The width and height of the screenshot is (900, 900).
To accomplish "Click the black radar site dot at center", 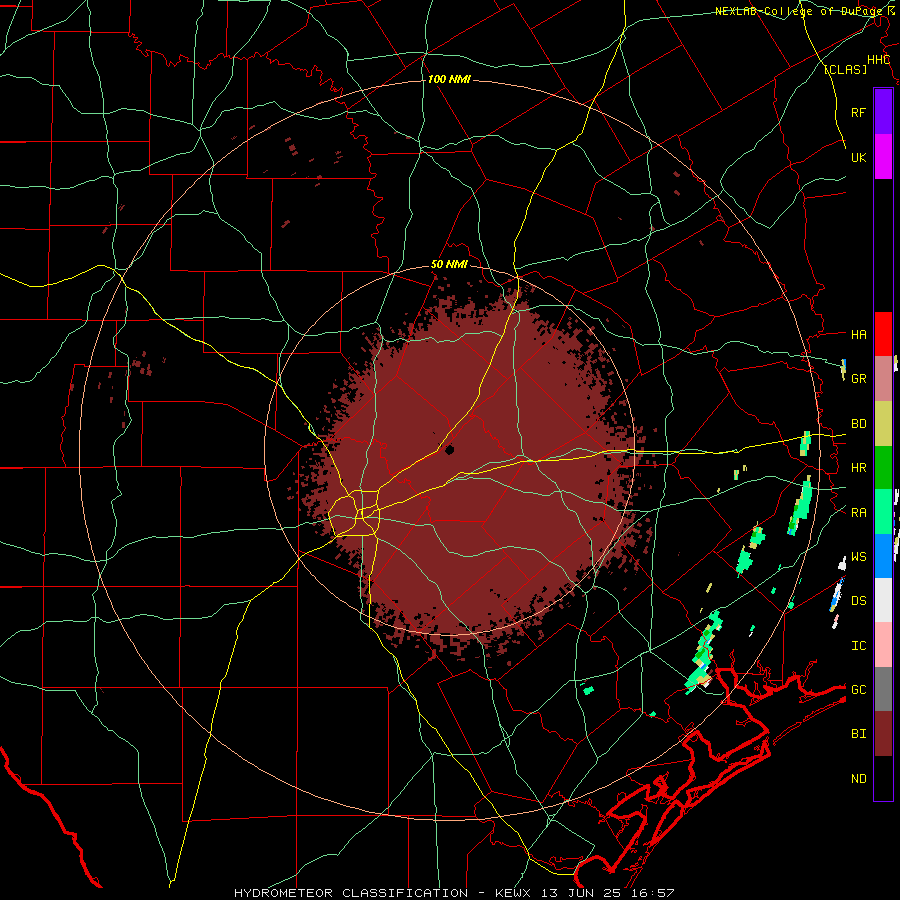I will coord(449,450).
